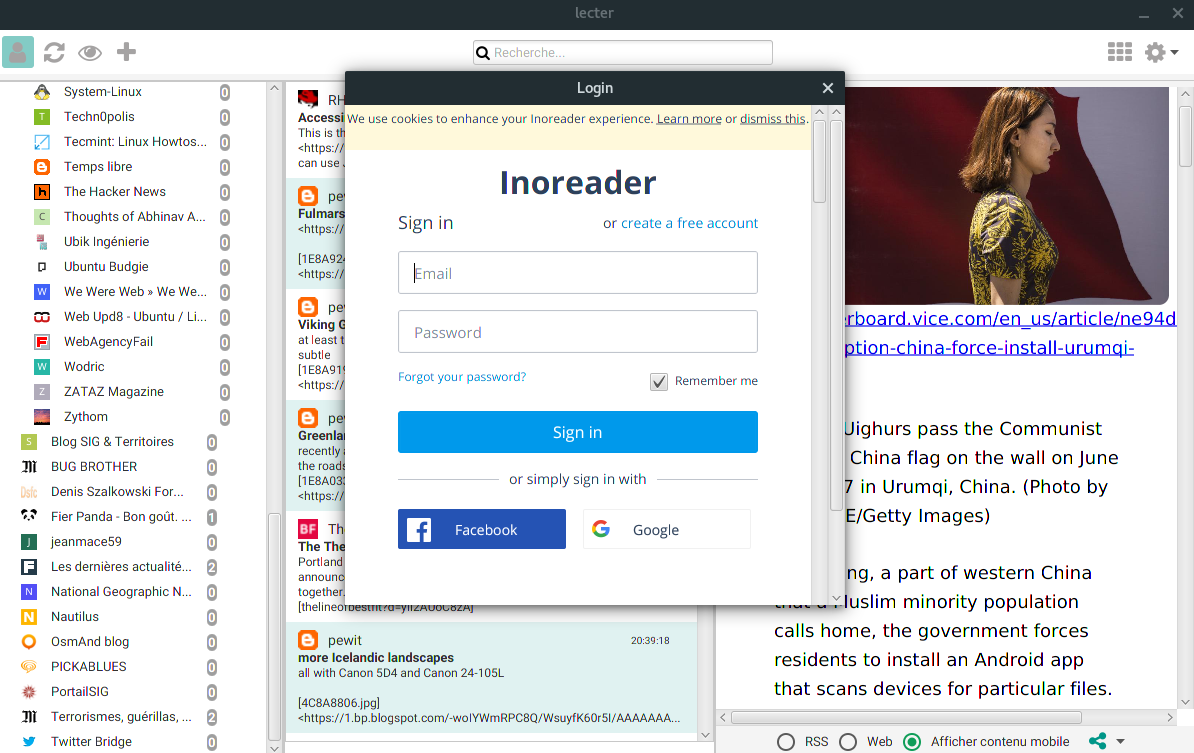This screenshot has height=753, width=1194.
Task: Click National Geographic feed icon
Action: [29, 592]
